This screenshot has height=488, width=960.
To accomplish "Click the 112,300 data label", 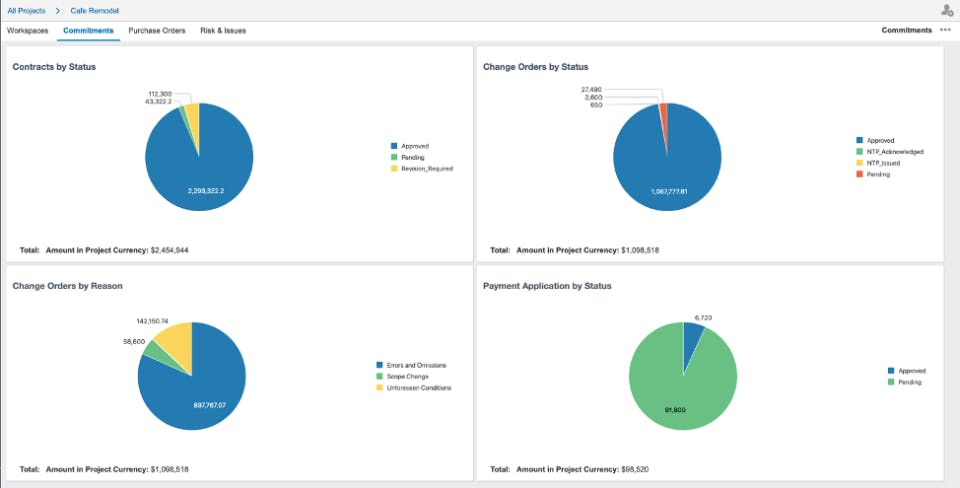I will click(161, 94).
